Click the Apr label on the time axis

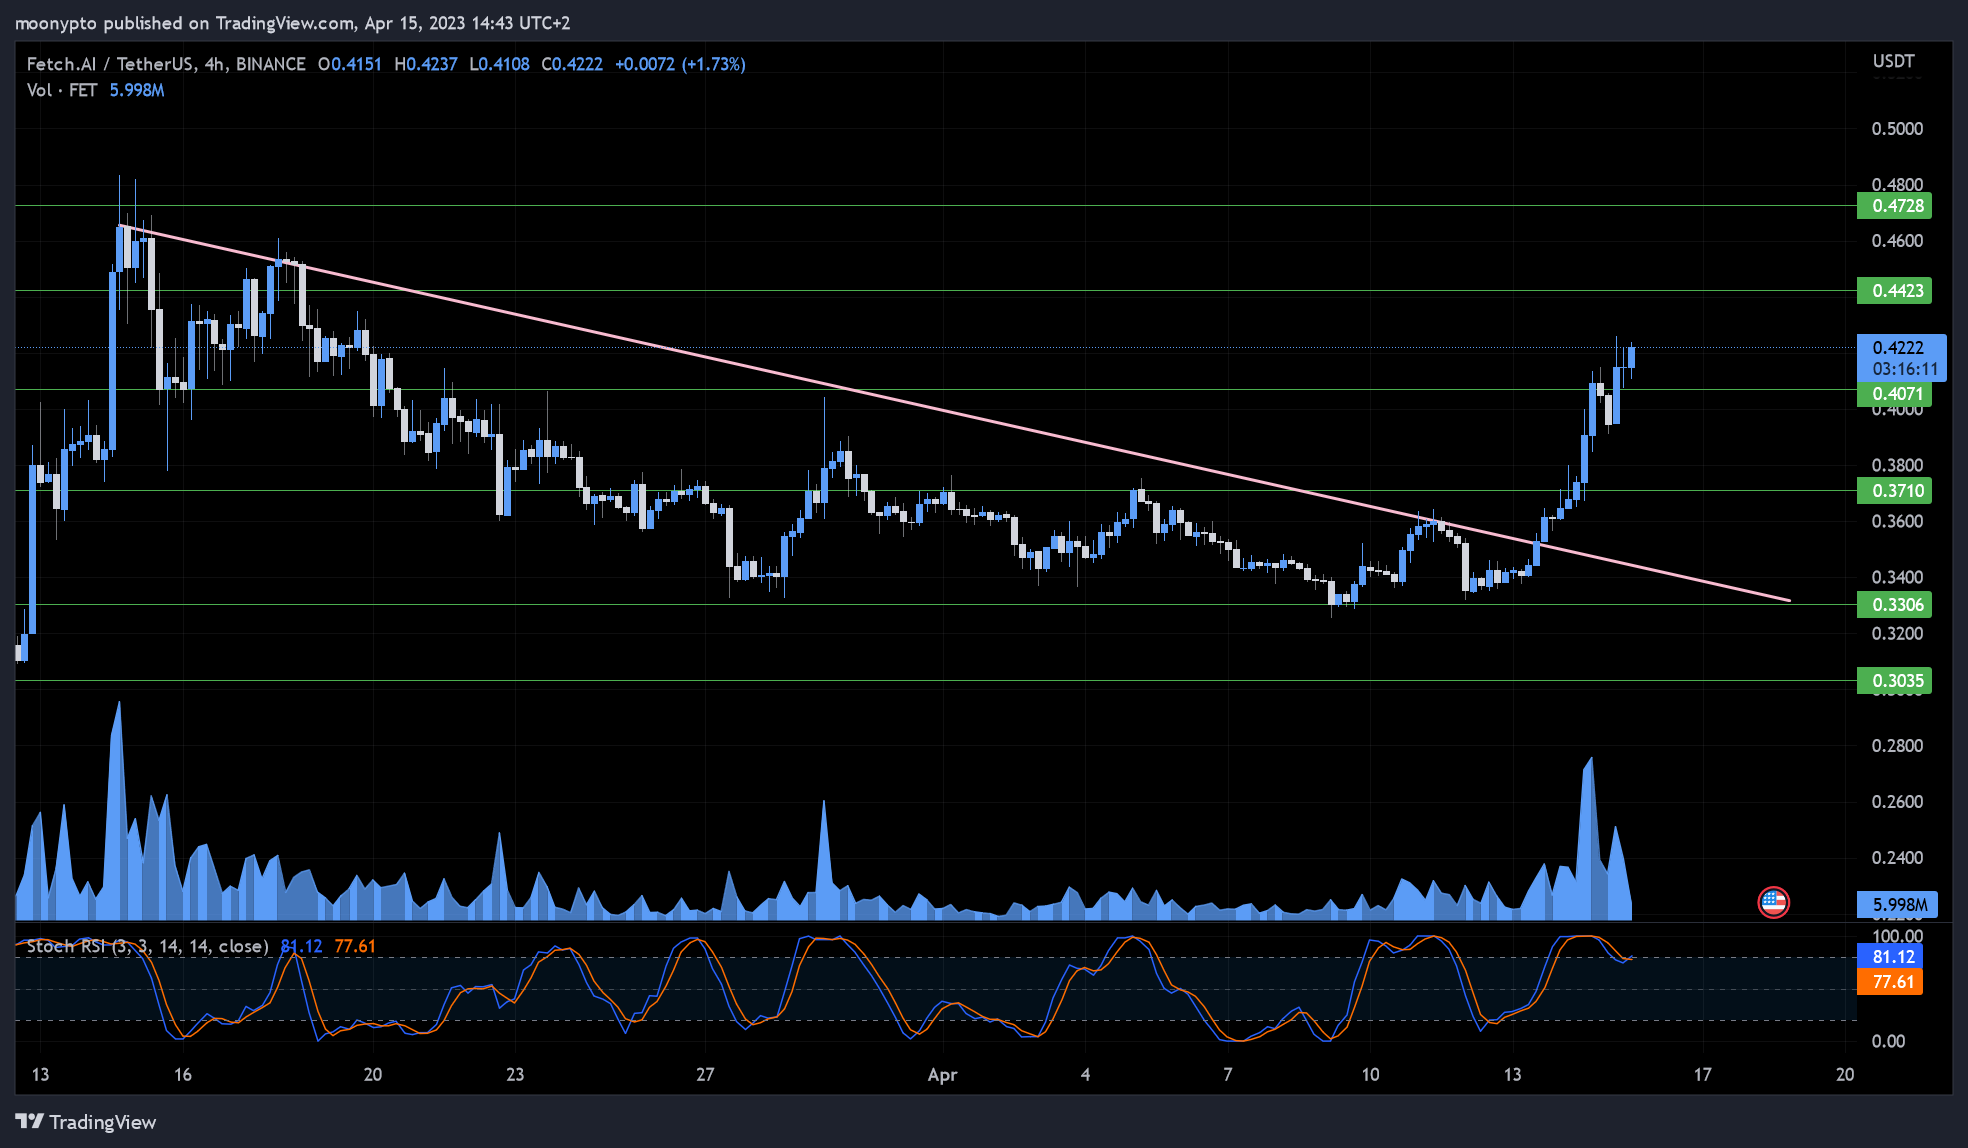(x=942, y=1075)
